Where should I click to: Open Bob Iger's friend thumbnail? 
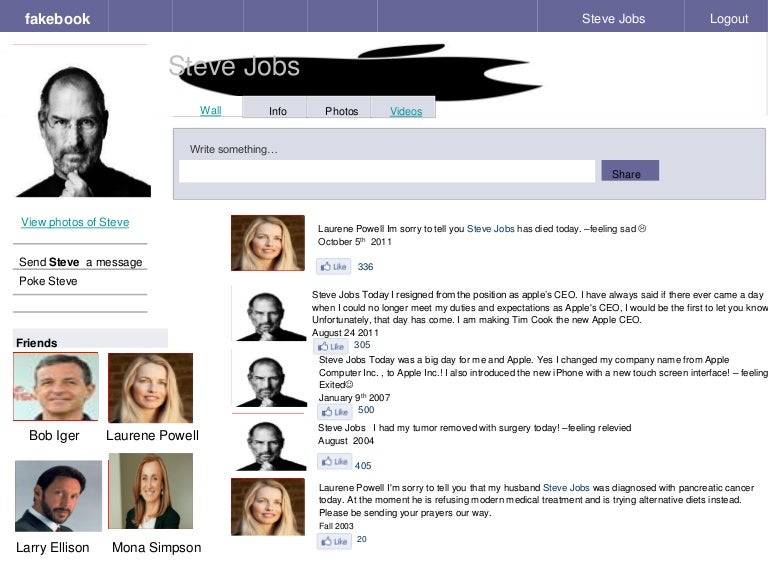(56, 388)
